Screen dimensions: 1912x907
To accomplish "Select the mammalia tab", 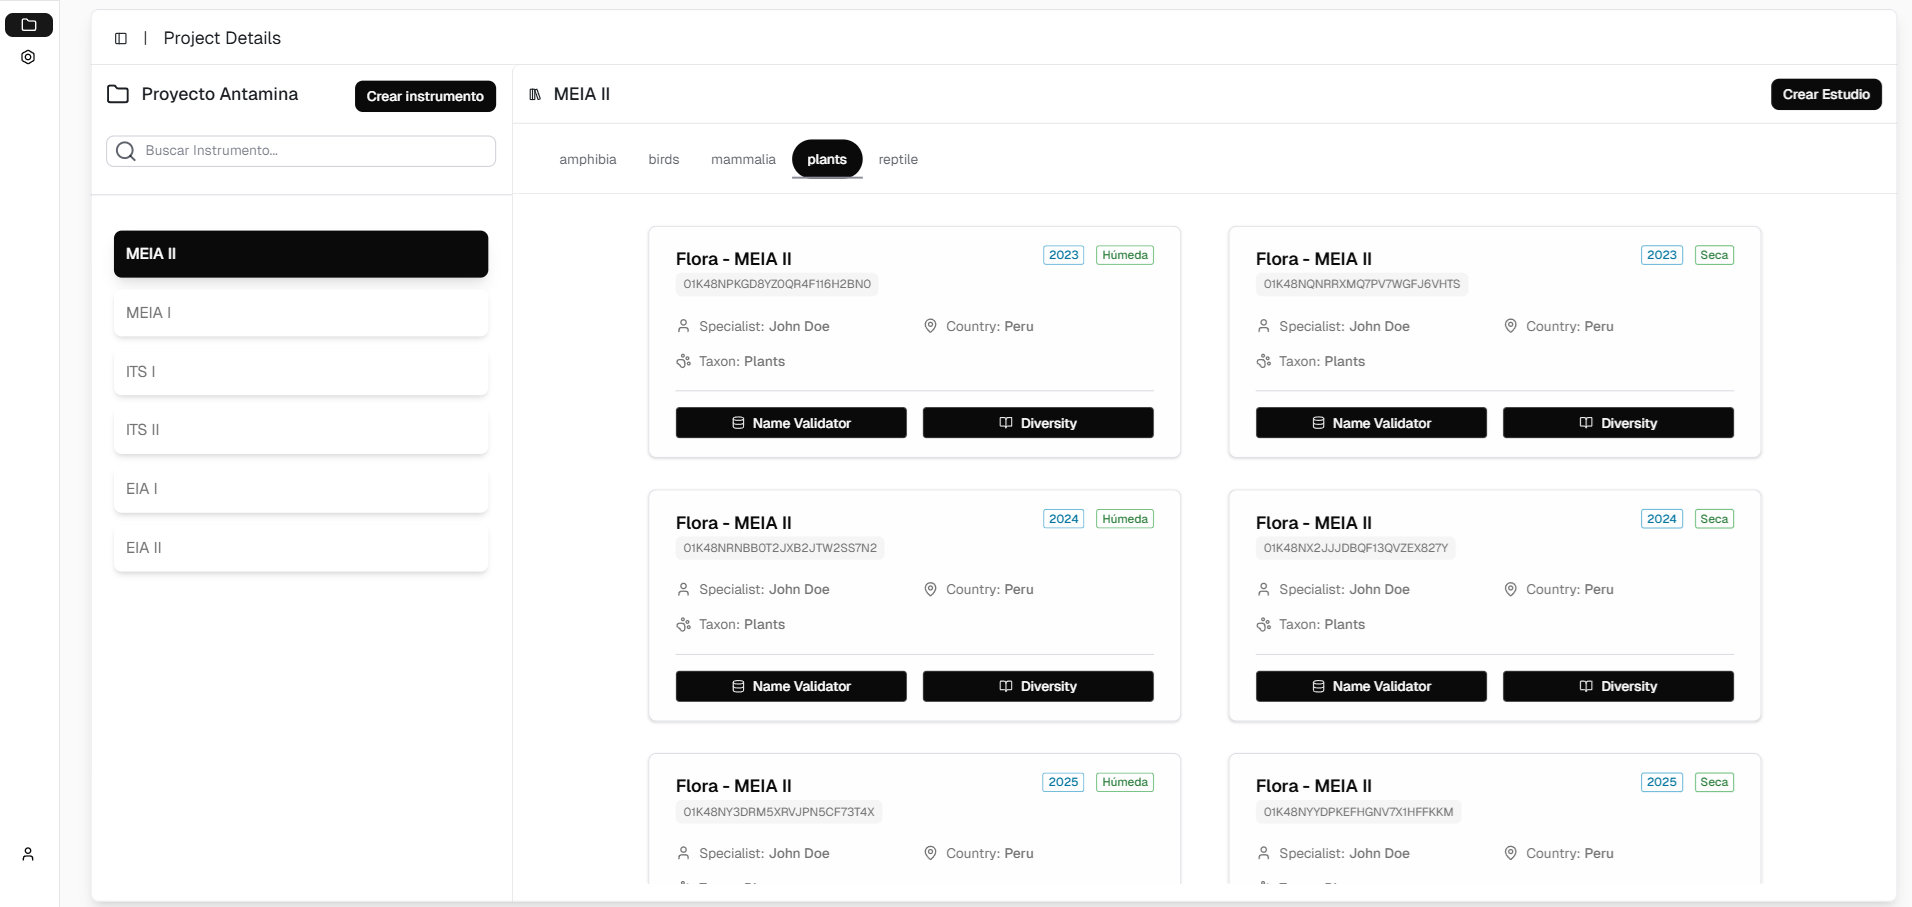I will [x=743, y=159].
